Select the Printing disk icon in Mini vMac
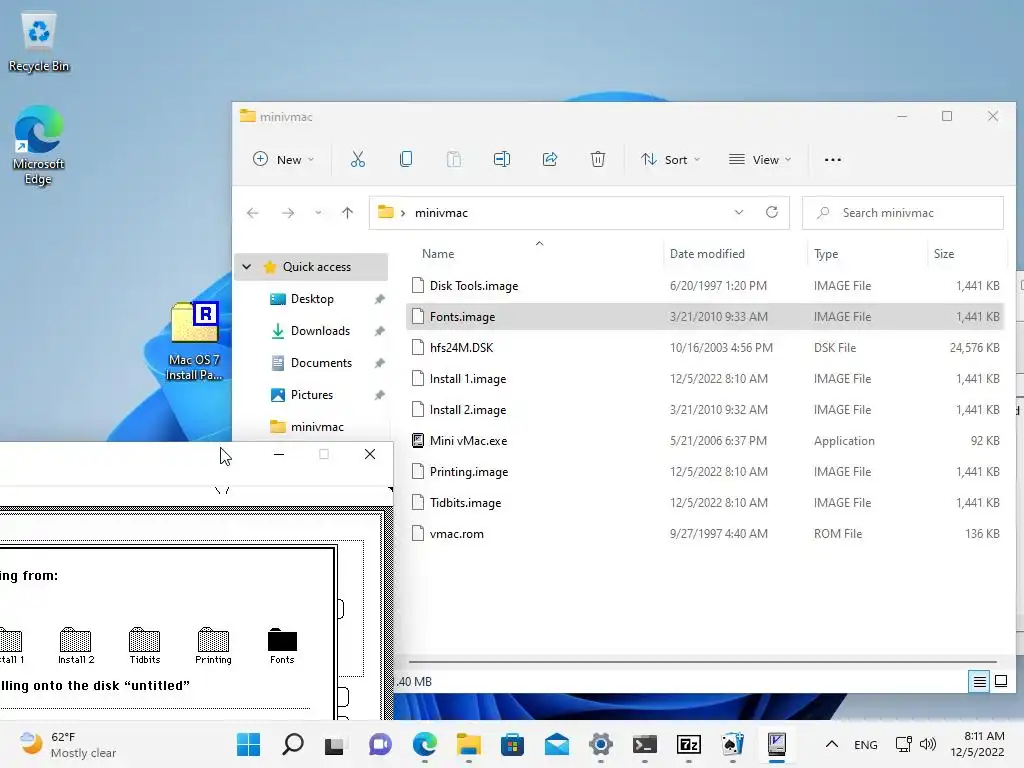This screenshot has height=768, width=1024. coord(213,647)
